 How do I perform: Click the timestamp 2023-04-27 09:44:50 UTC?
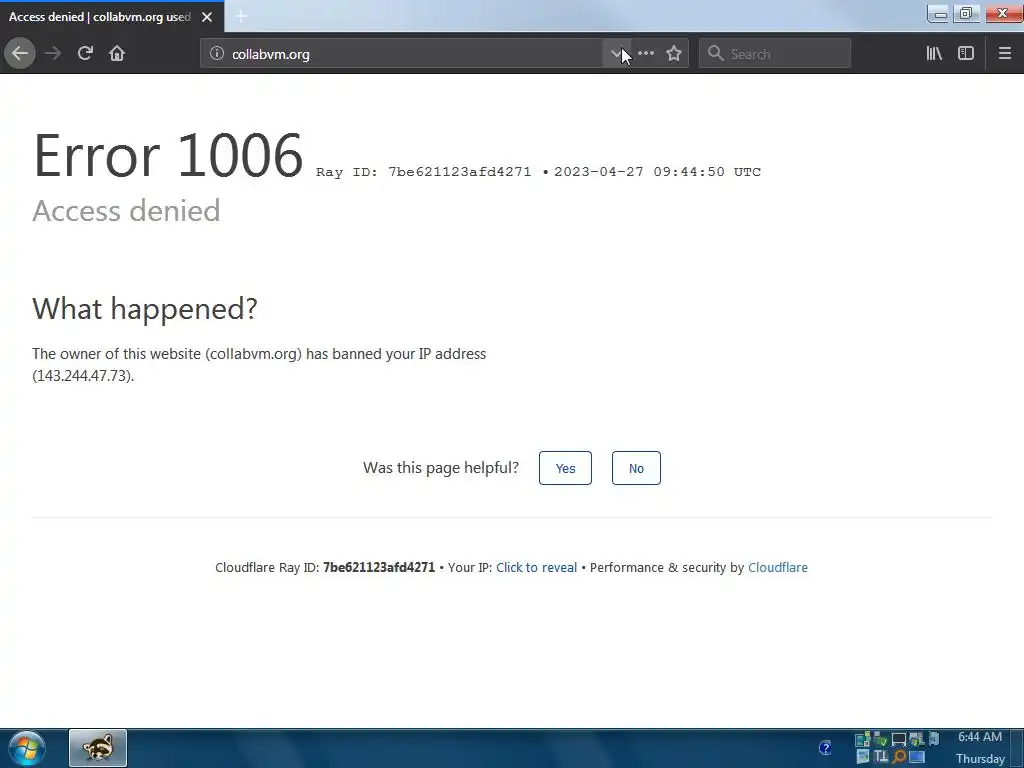[x=658, y=172]
